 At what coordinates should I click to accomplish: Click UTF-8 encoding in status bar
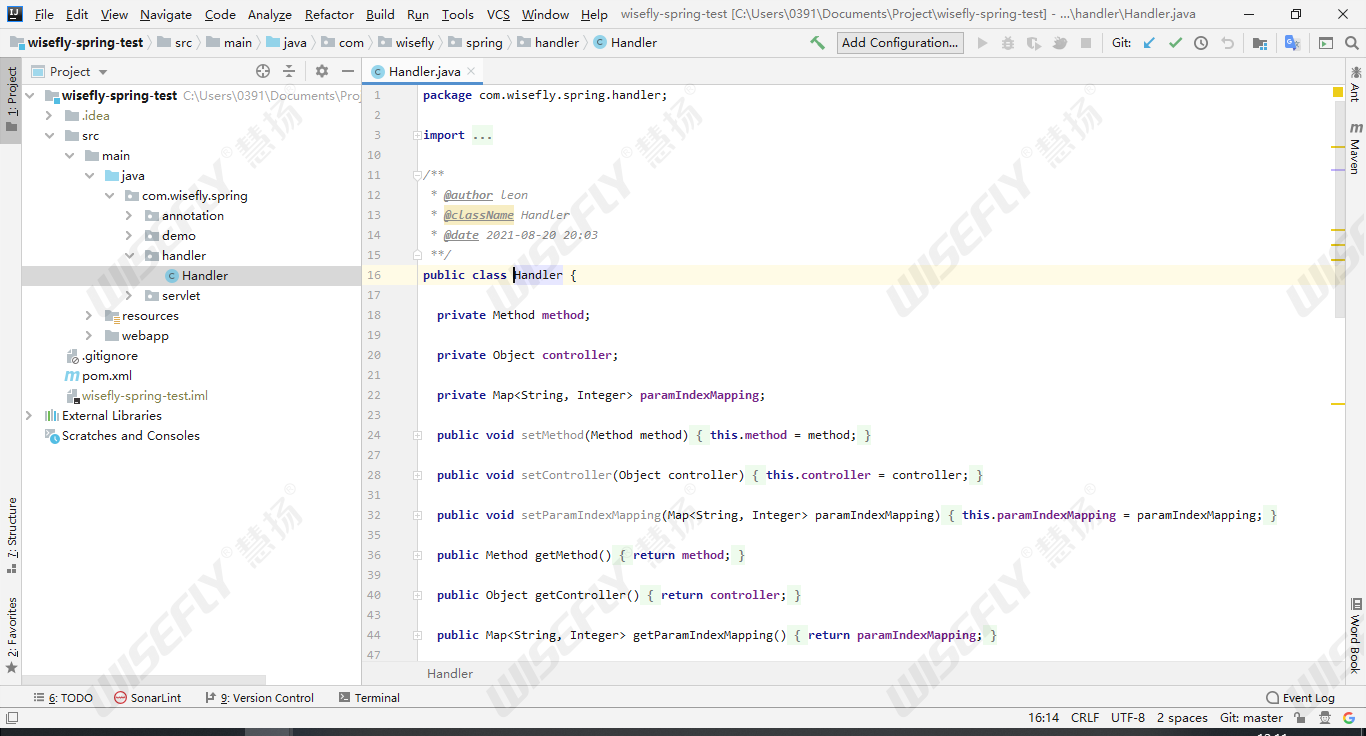[x=1128, y=718]
